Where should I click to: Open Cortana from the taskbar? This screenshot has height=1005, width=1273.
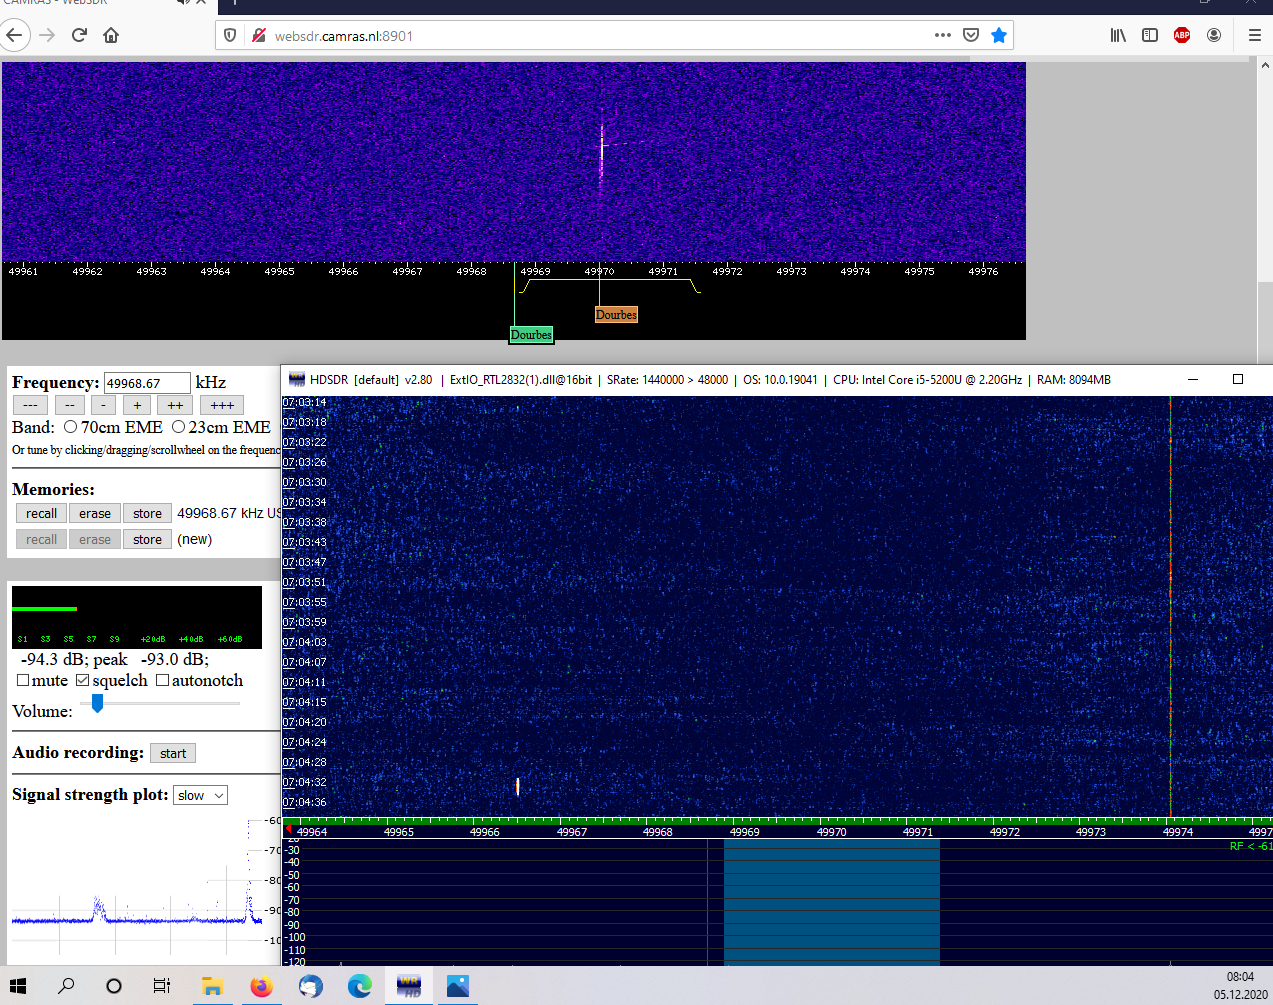pos(114,986)
